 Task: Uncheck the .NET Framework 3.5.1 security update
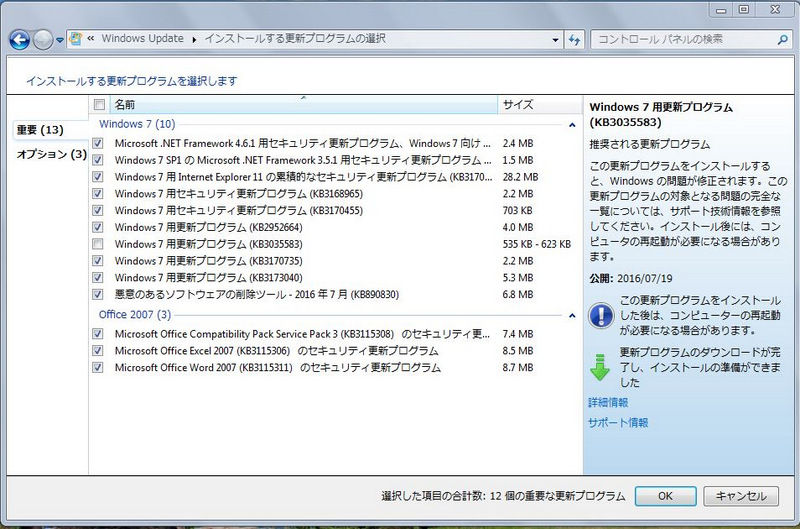pyautogui.click(x=98, y=160)
